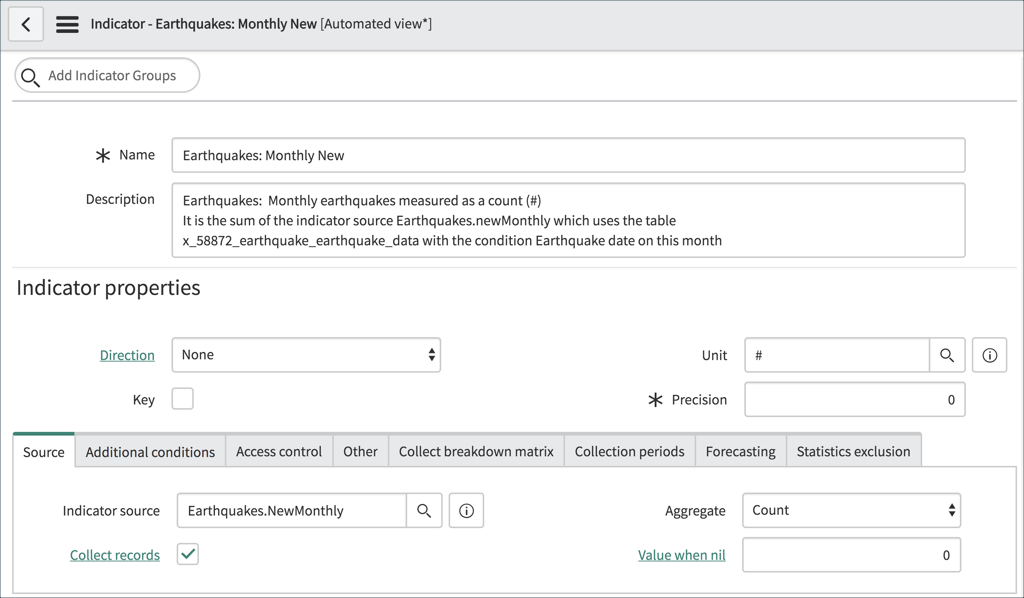Disable the Collect records checkbox

tap(187, 554)
